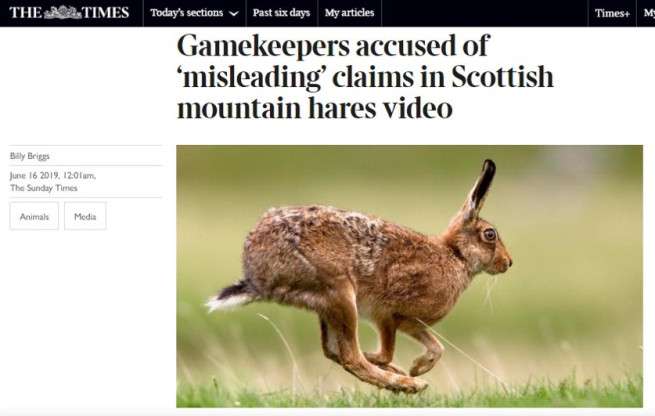Select the Animals topic tag
Screen dimensions: 655x416
(x=34, y=216)
